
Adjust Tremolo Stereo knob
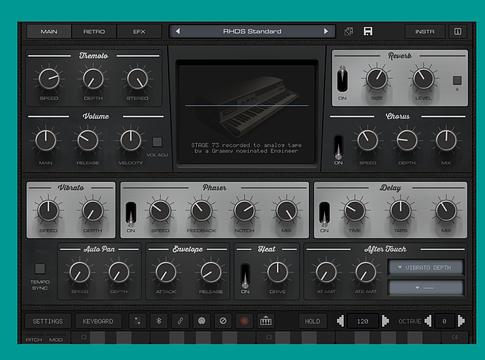[x=137, y=79]
